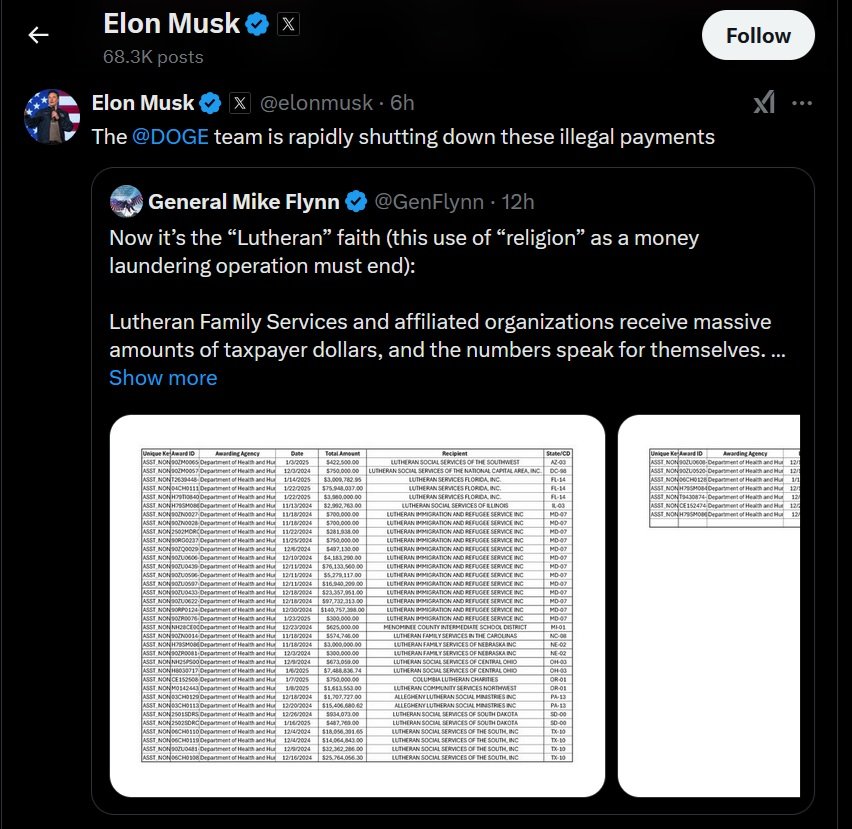Click the Elon Musk name in page header
The image size is (852, 829).
point(171,24)
